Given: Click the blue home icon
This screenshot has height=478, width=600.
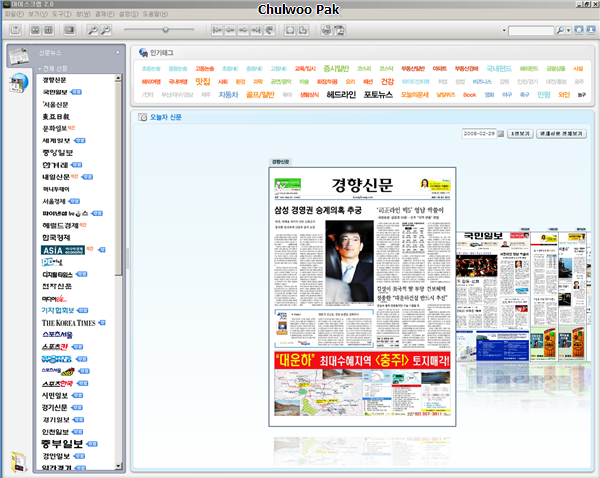Looking at the screenshot, I should tap(579, 30).
